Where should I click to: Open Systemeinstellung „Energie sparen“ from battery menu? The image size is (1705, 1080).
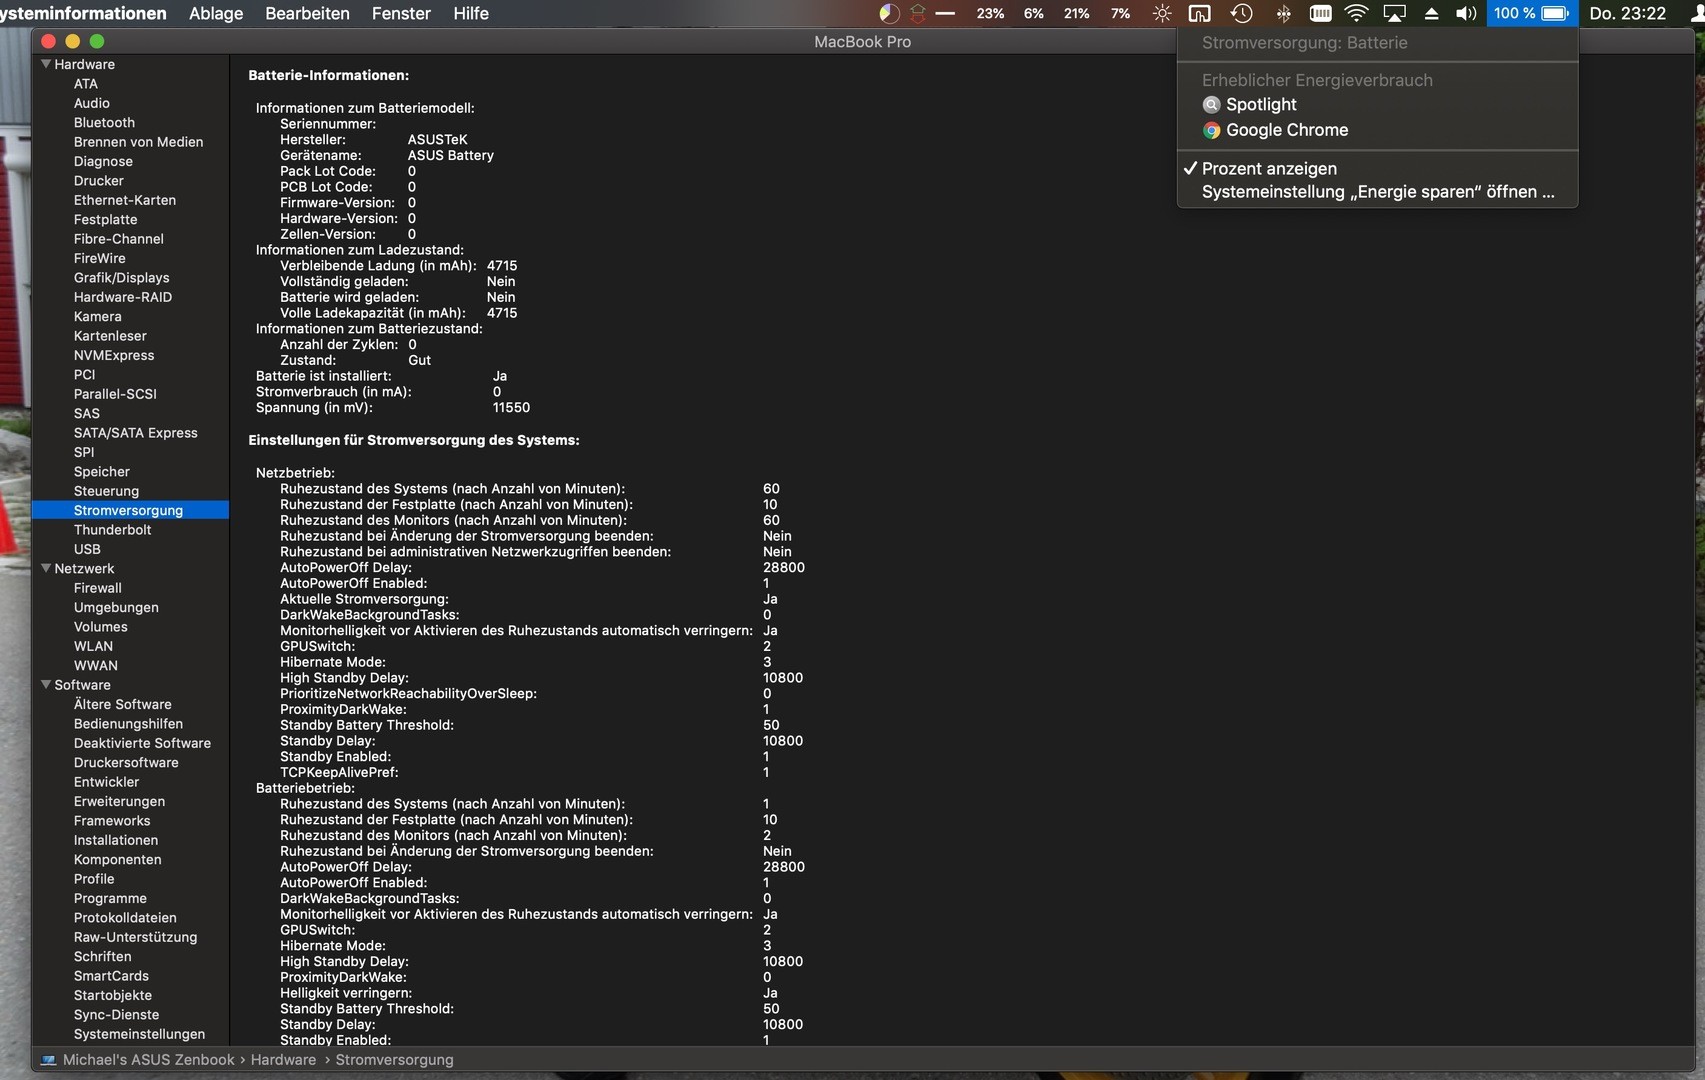[1378, 192]
